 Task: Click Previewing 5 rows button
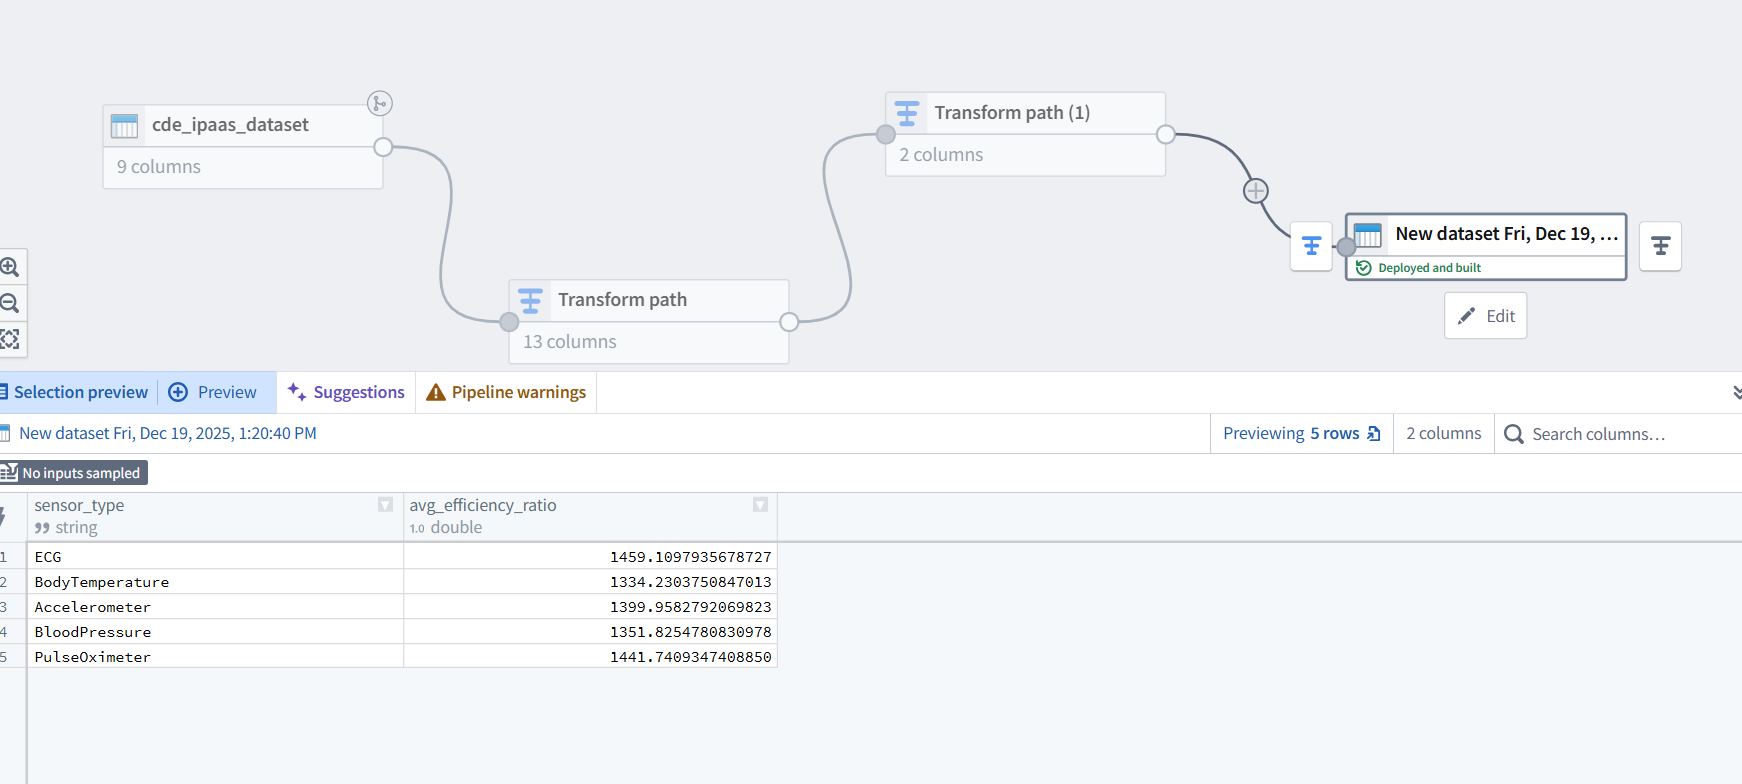(1302, 433)
